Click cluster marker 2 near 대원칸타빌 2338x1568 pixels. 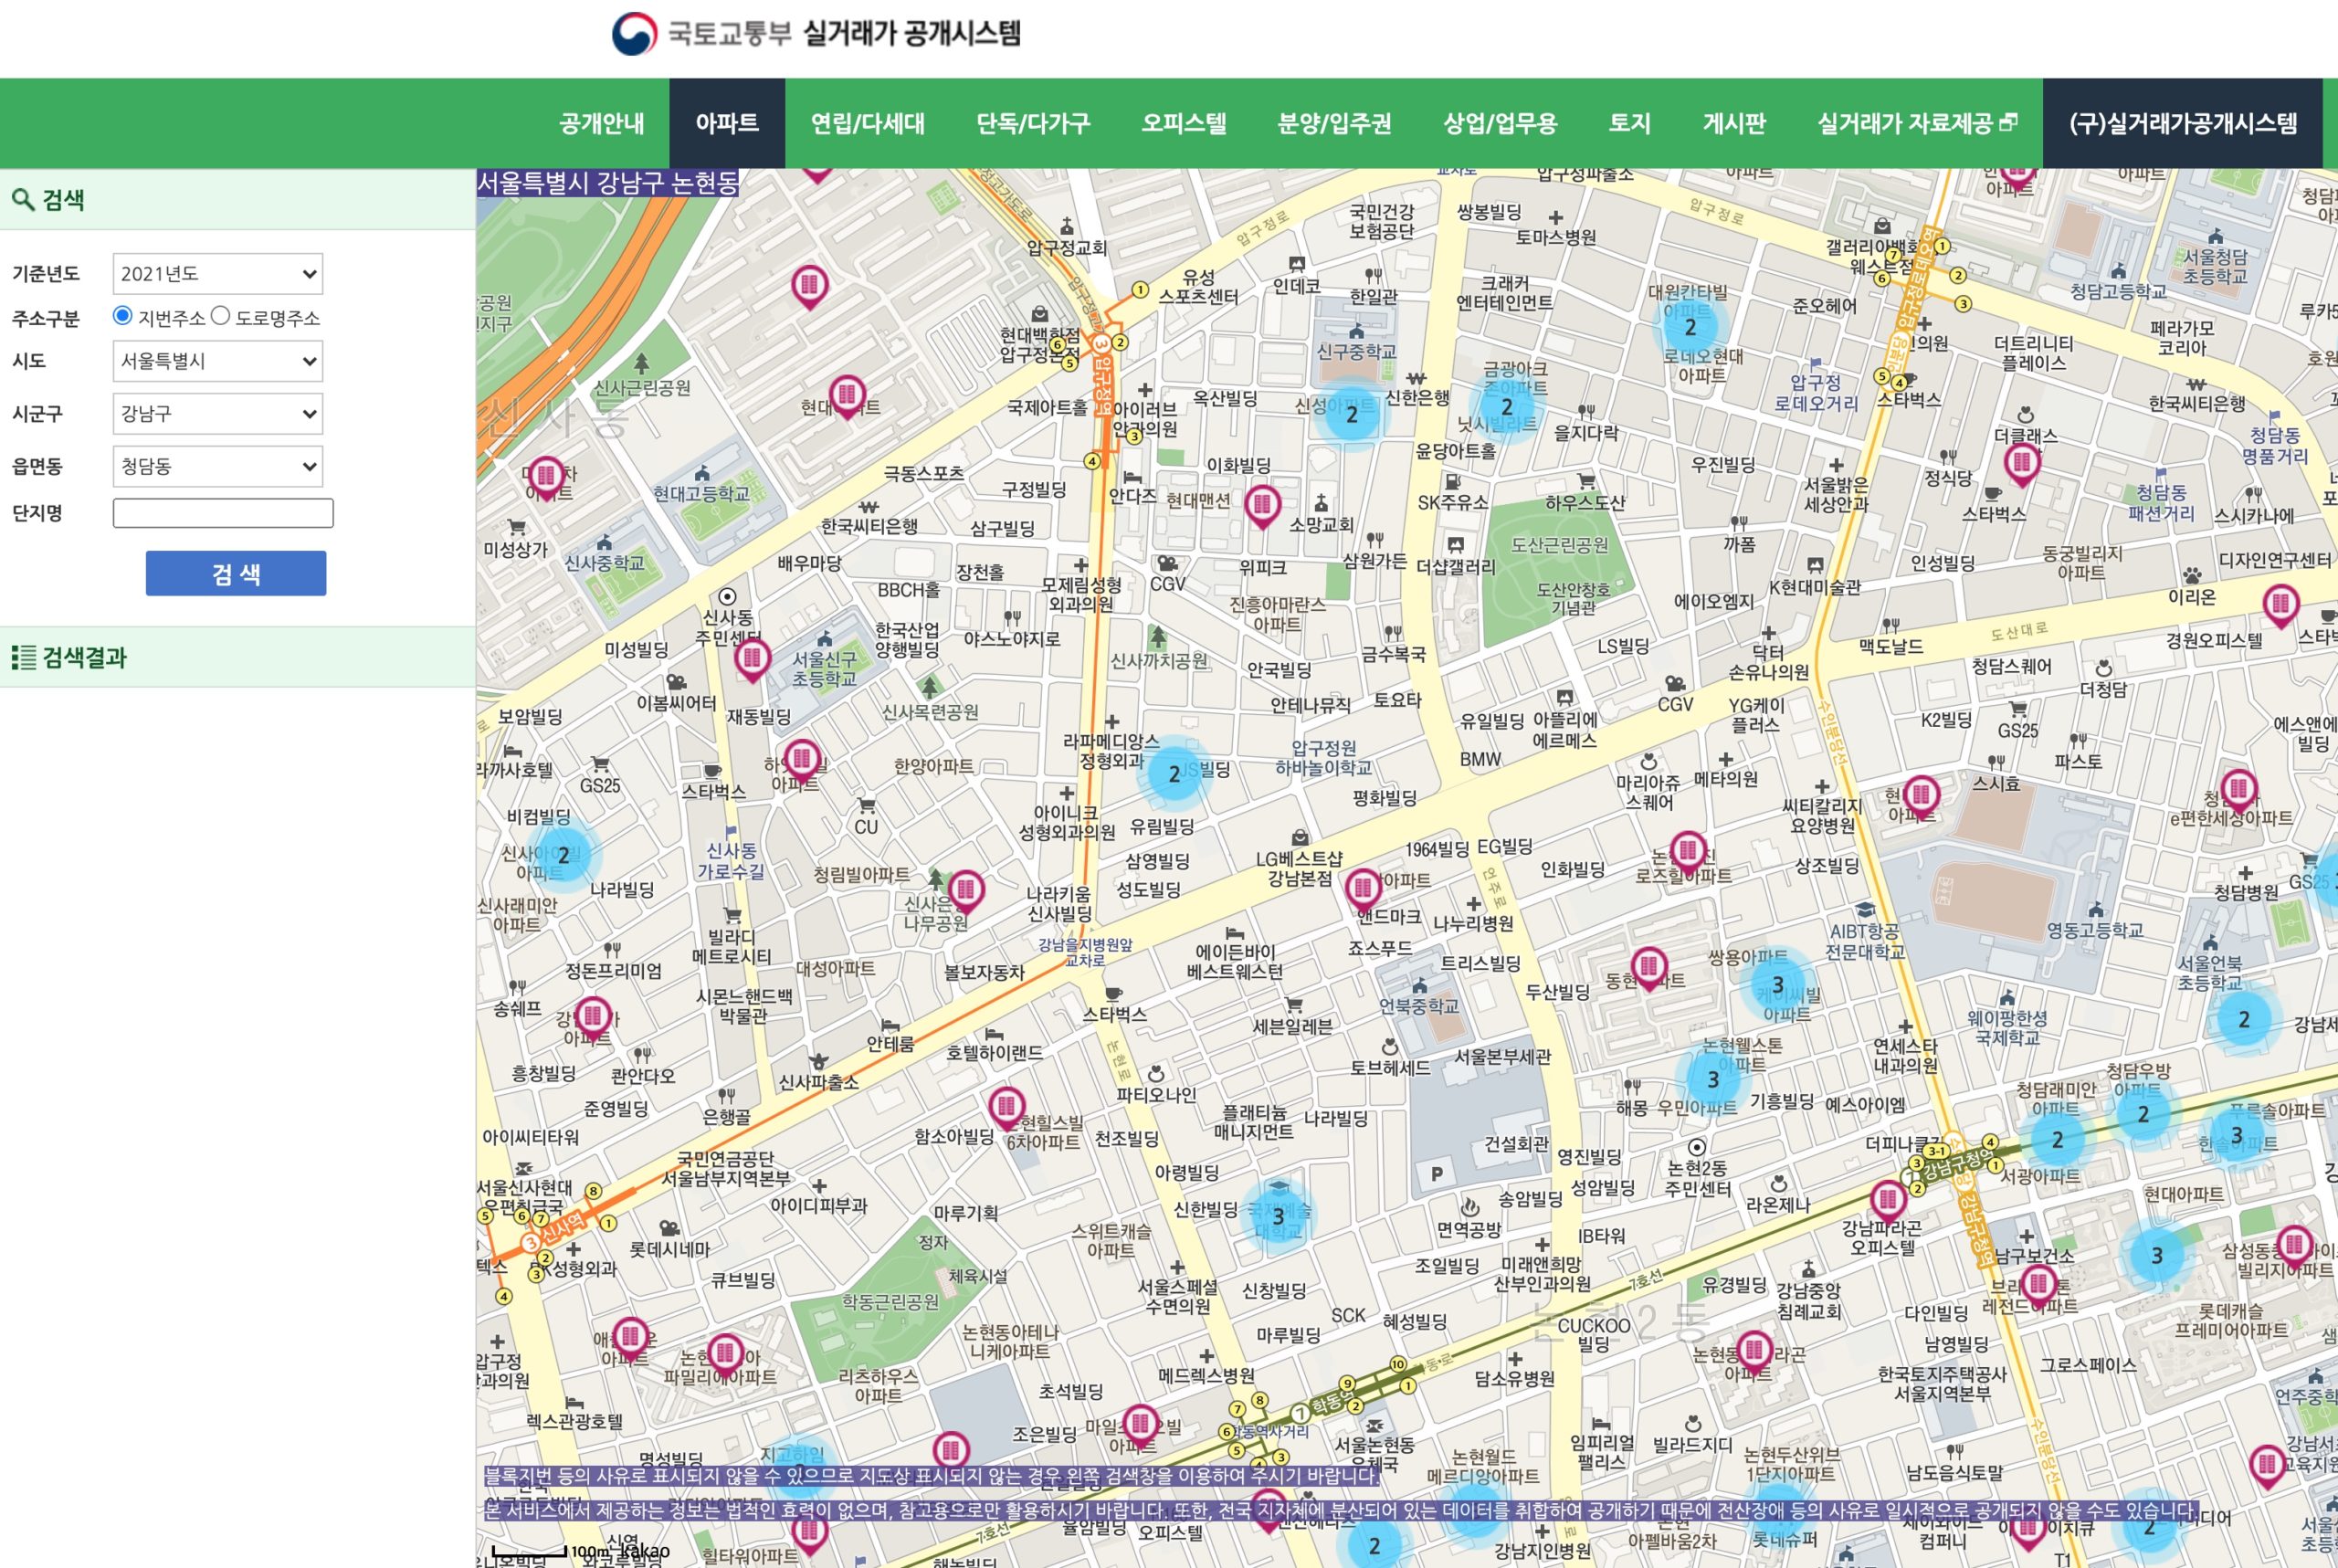point(1690,328)
